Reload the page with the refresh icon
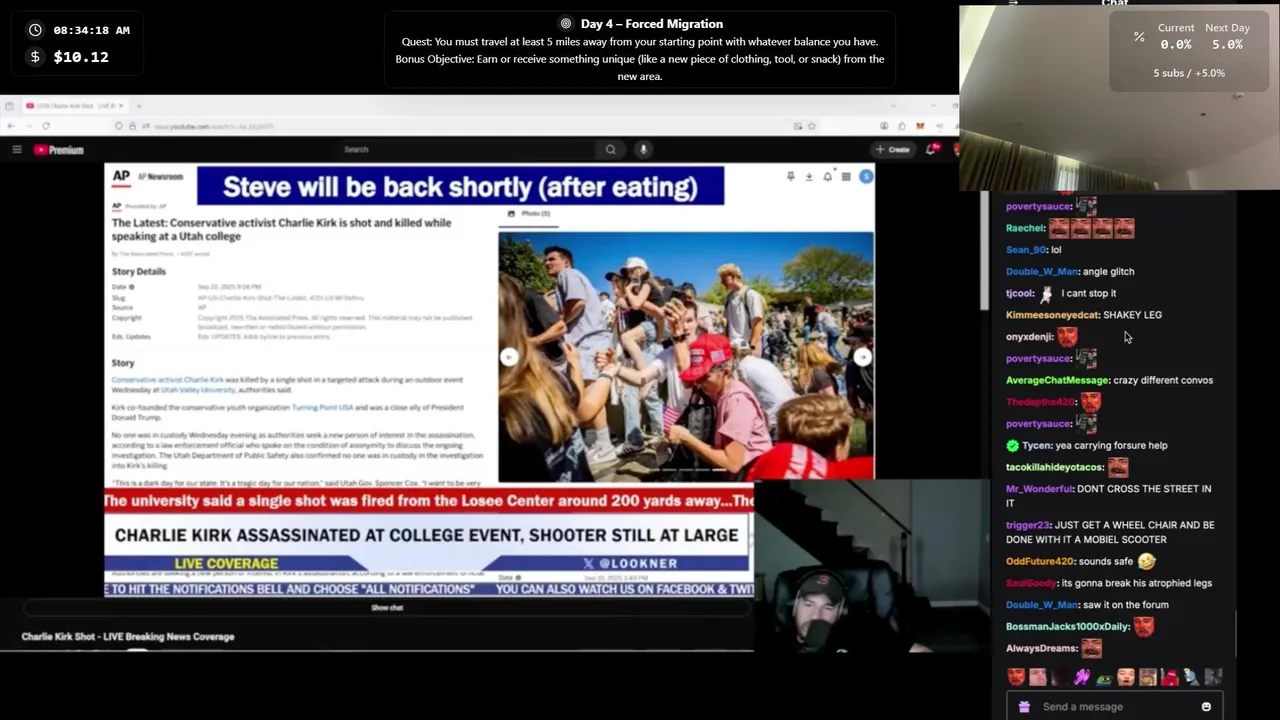1280x720 pixels. (46, 126)
